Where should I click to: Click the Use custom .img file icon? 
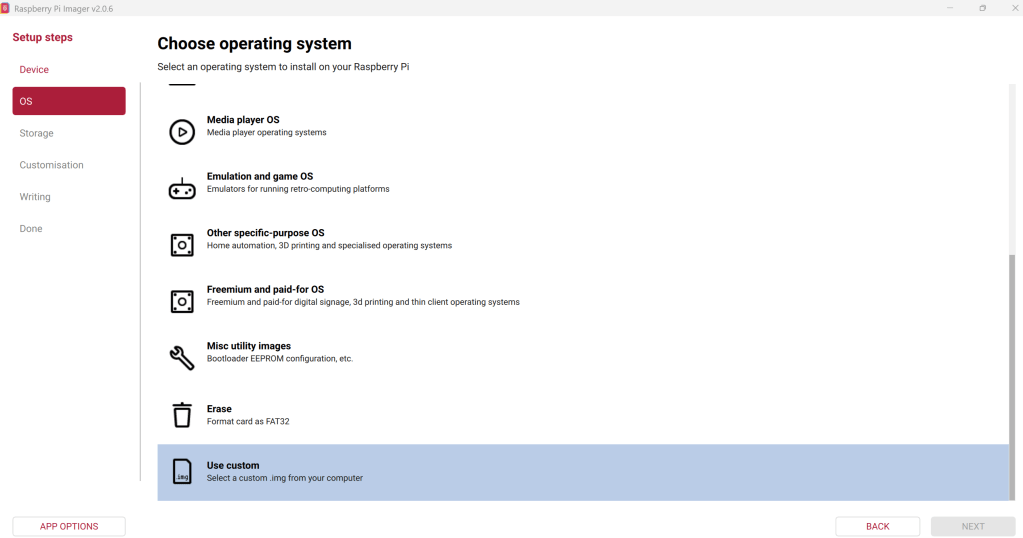coord(182,472)
